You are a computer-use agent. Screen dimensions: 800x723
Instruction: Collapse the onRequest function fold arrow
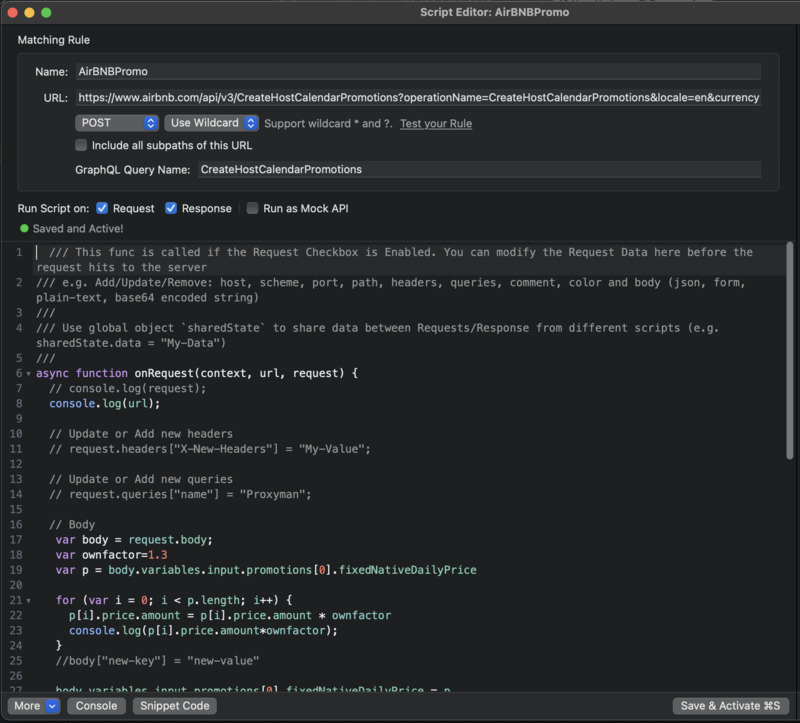[x=27, y=373]
